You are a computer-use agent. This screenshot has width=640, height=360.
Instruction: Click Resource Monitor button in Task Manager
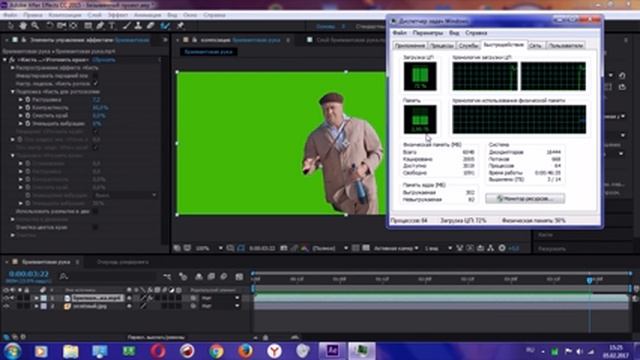point(525,198)
